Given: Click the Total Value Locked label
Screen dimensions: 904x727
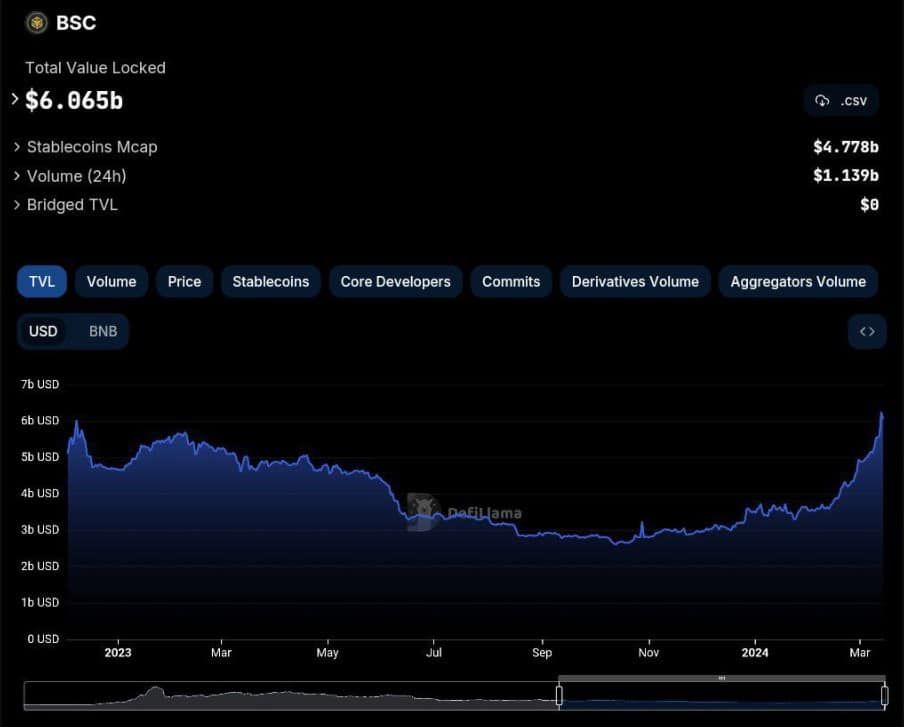Looking at the screenshot, I should click(95, 68).
